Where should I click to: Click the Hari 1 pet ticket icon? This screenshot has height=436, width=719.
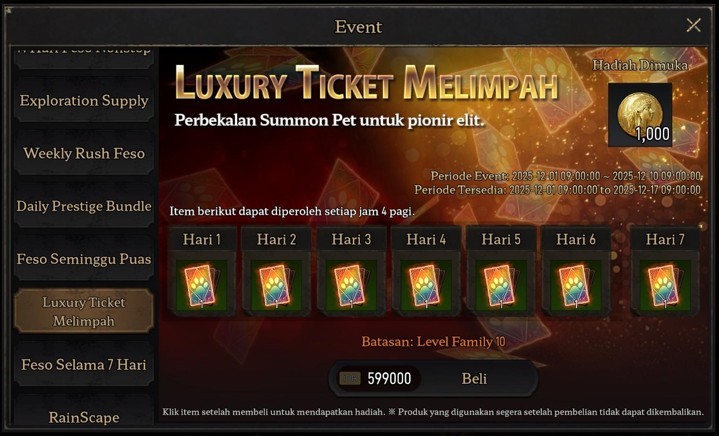202,286
